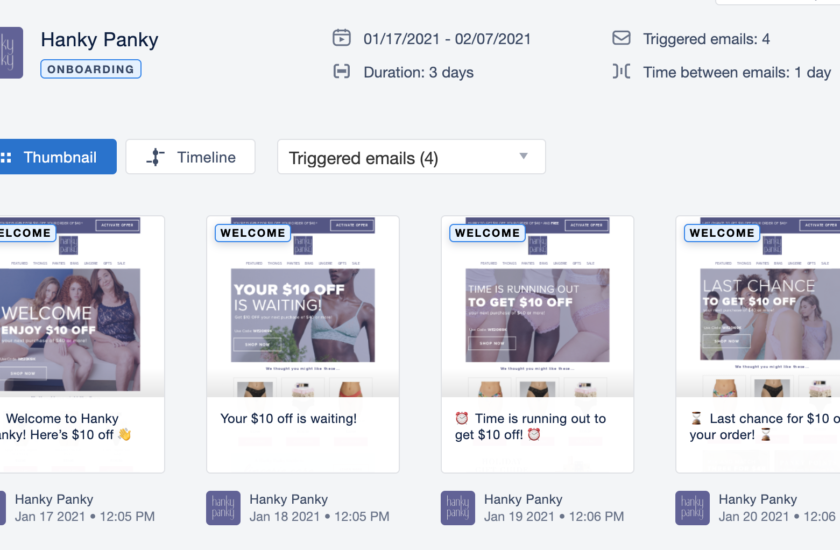Click the ONBOARDING tag badge

click(91, 69)
